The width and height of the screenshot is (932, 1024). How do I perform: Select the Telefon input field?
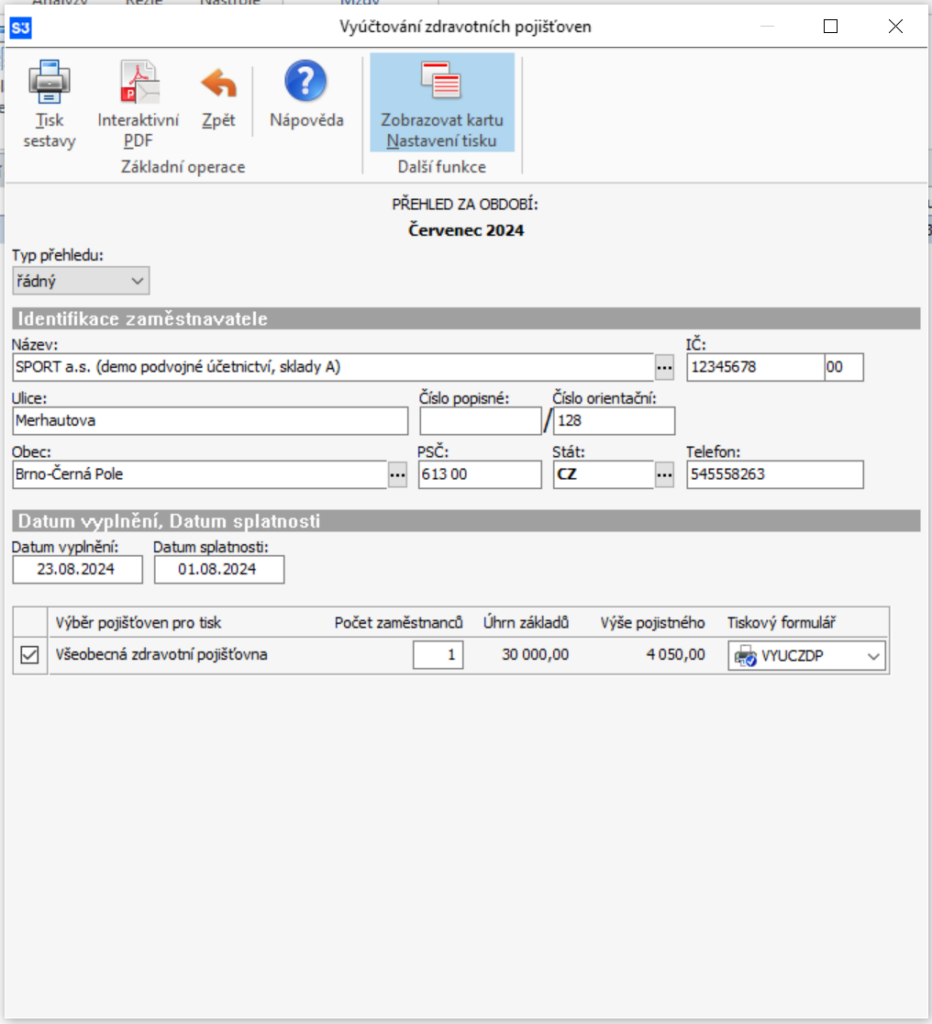pos(774,475)
